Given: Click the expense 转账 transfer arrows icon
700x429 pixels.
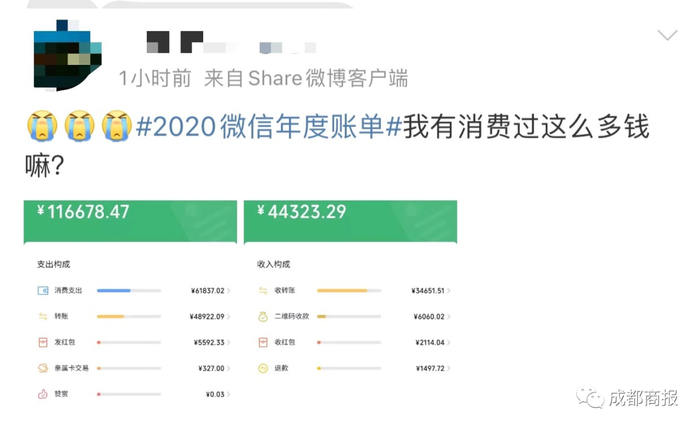Looking at the screenshot, I should coord(43,316).
